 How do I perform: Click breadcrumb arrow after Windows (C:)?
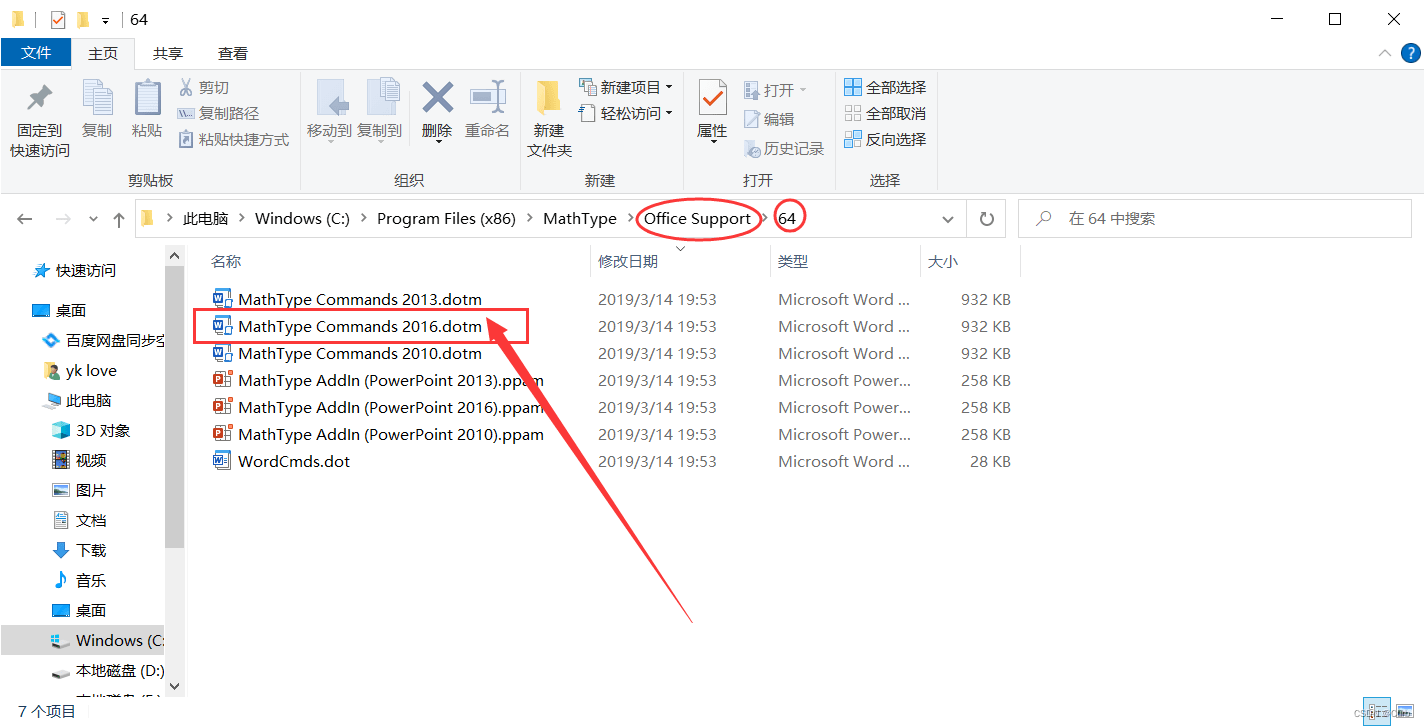point(363,219)
